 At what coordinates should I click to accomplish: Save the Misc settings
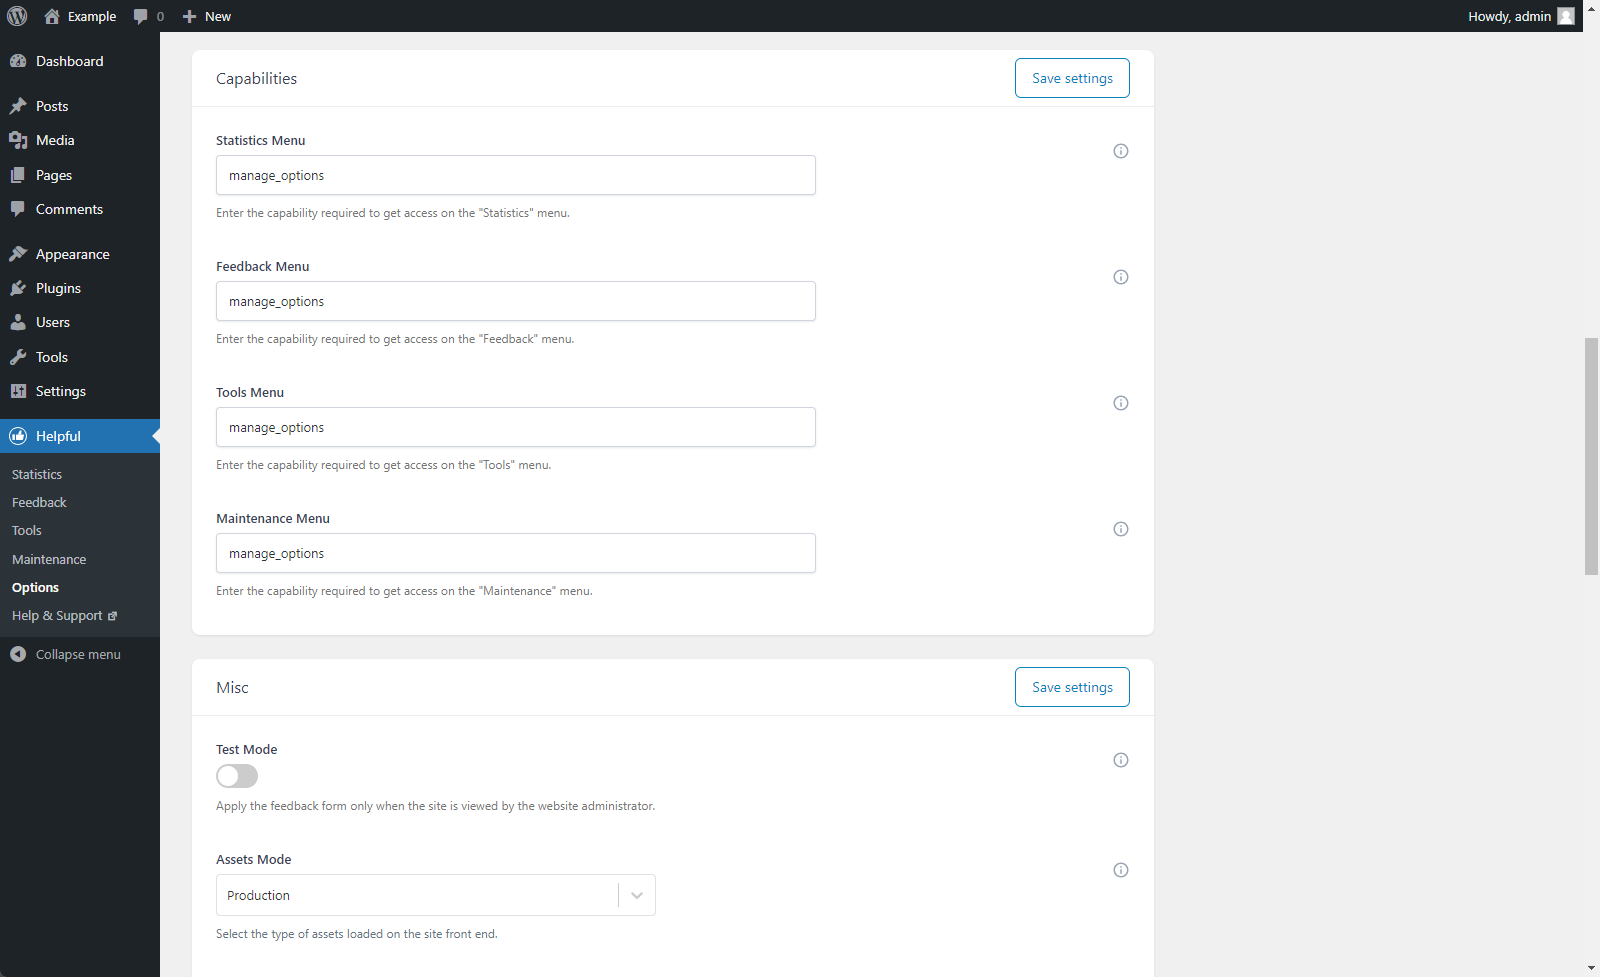point(1072,687)
